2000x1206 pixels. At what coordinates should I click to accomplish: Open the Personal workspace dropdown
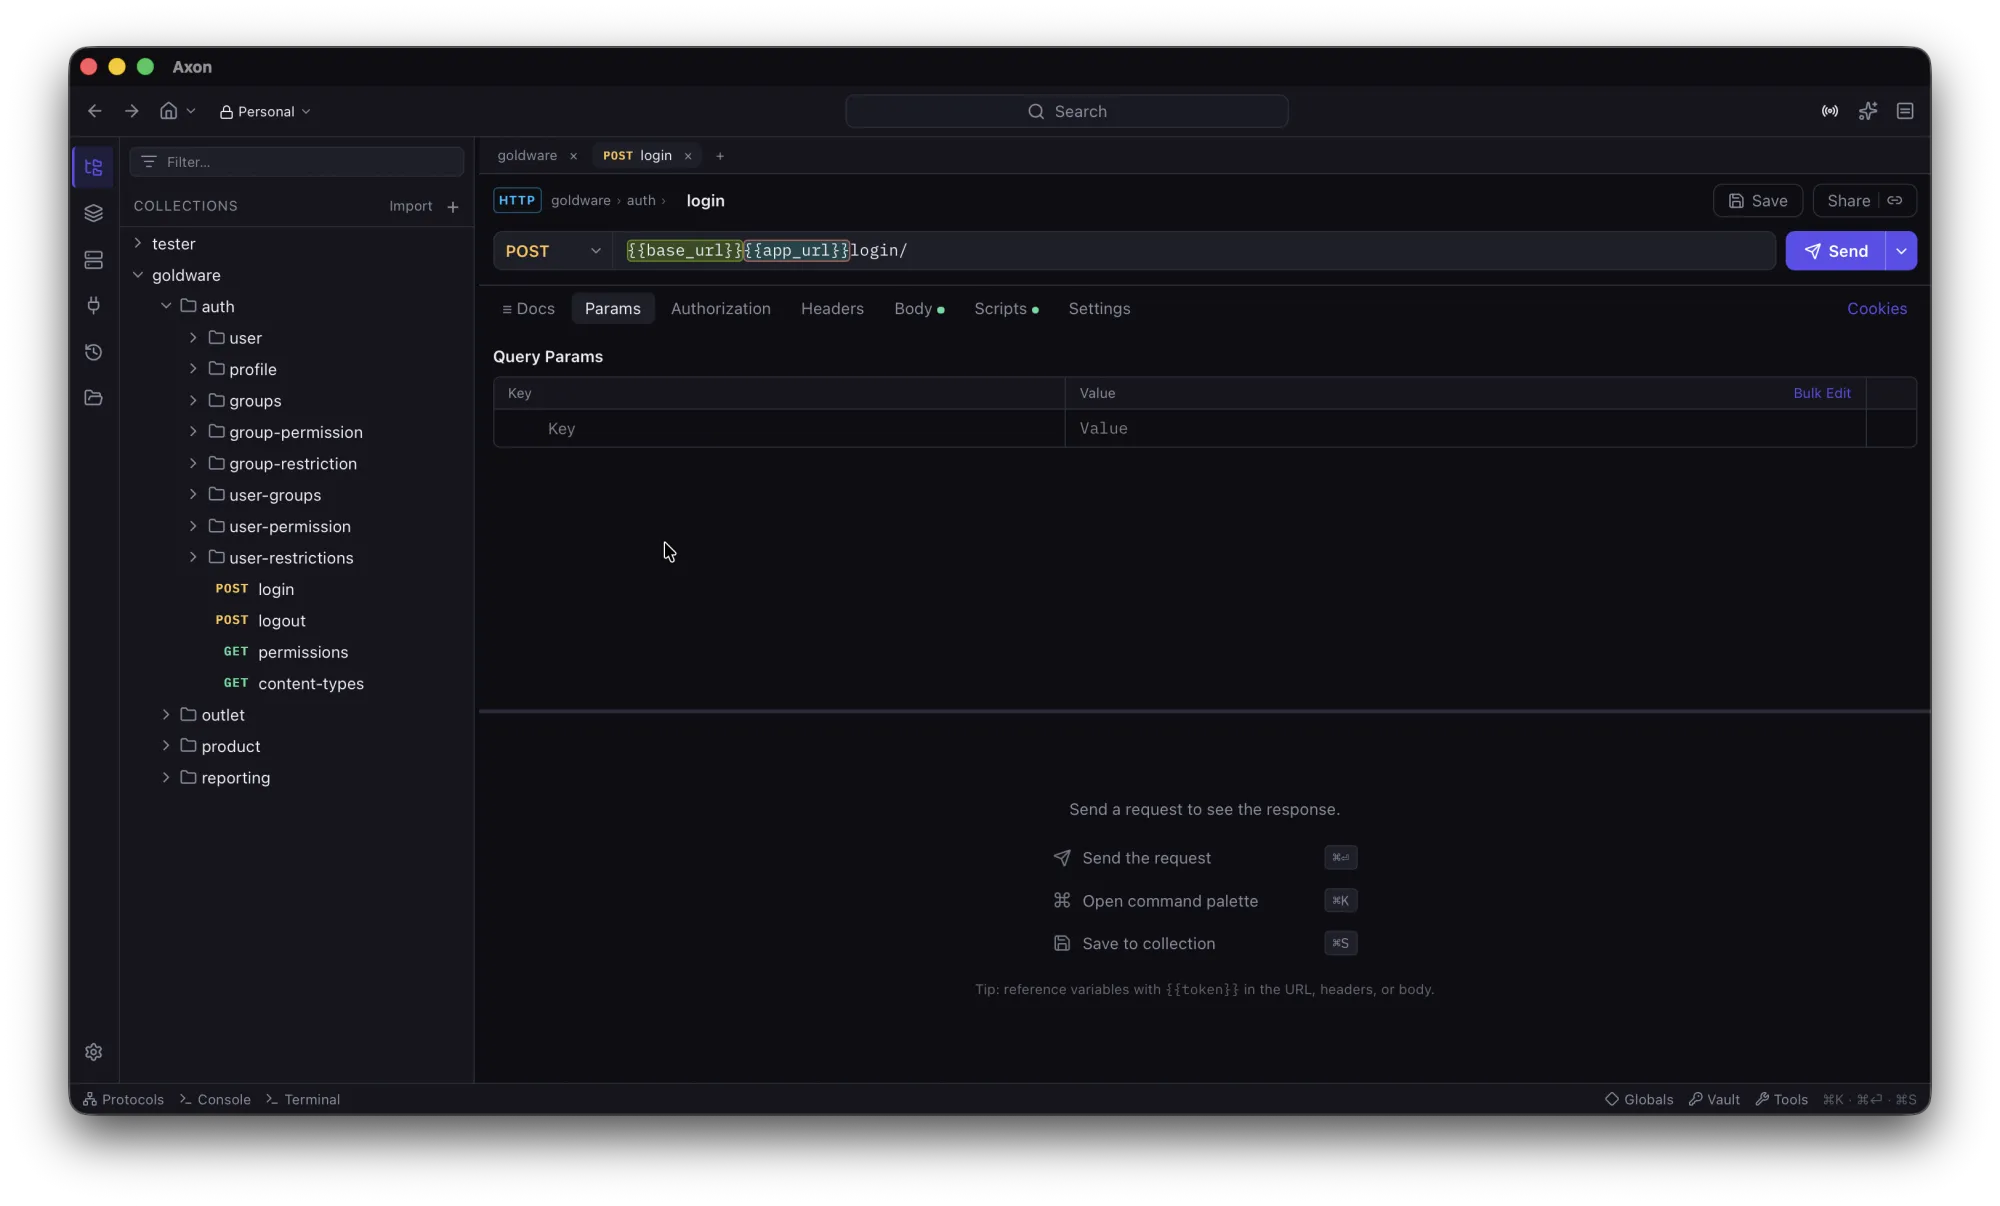[x=265, y=112]
